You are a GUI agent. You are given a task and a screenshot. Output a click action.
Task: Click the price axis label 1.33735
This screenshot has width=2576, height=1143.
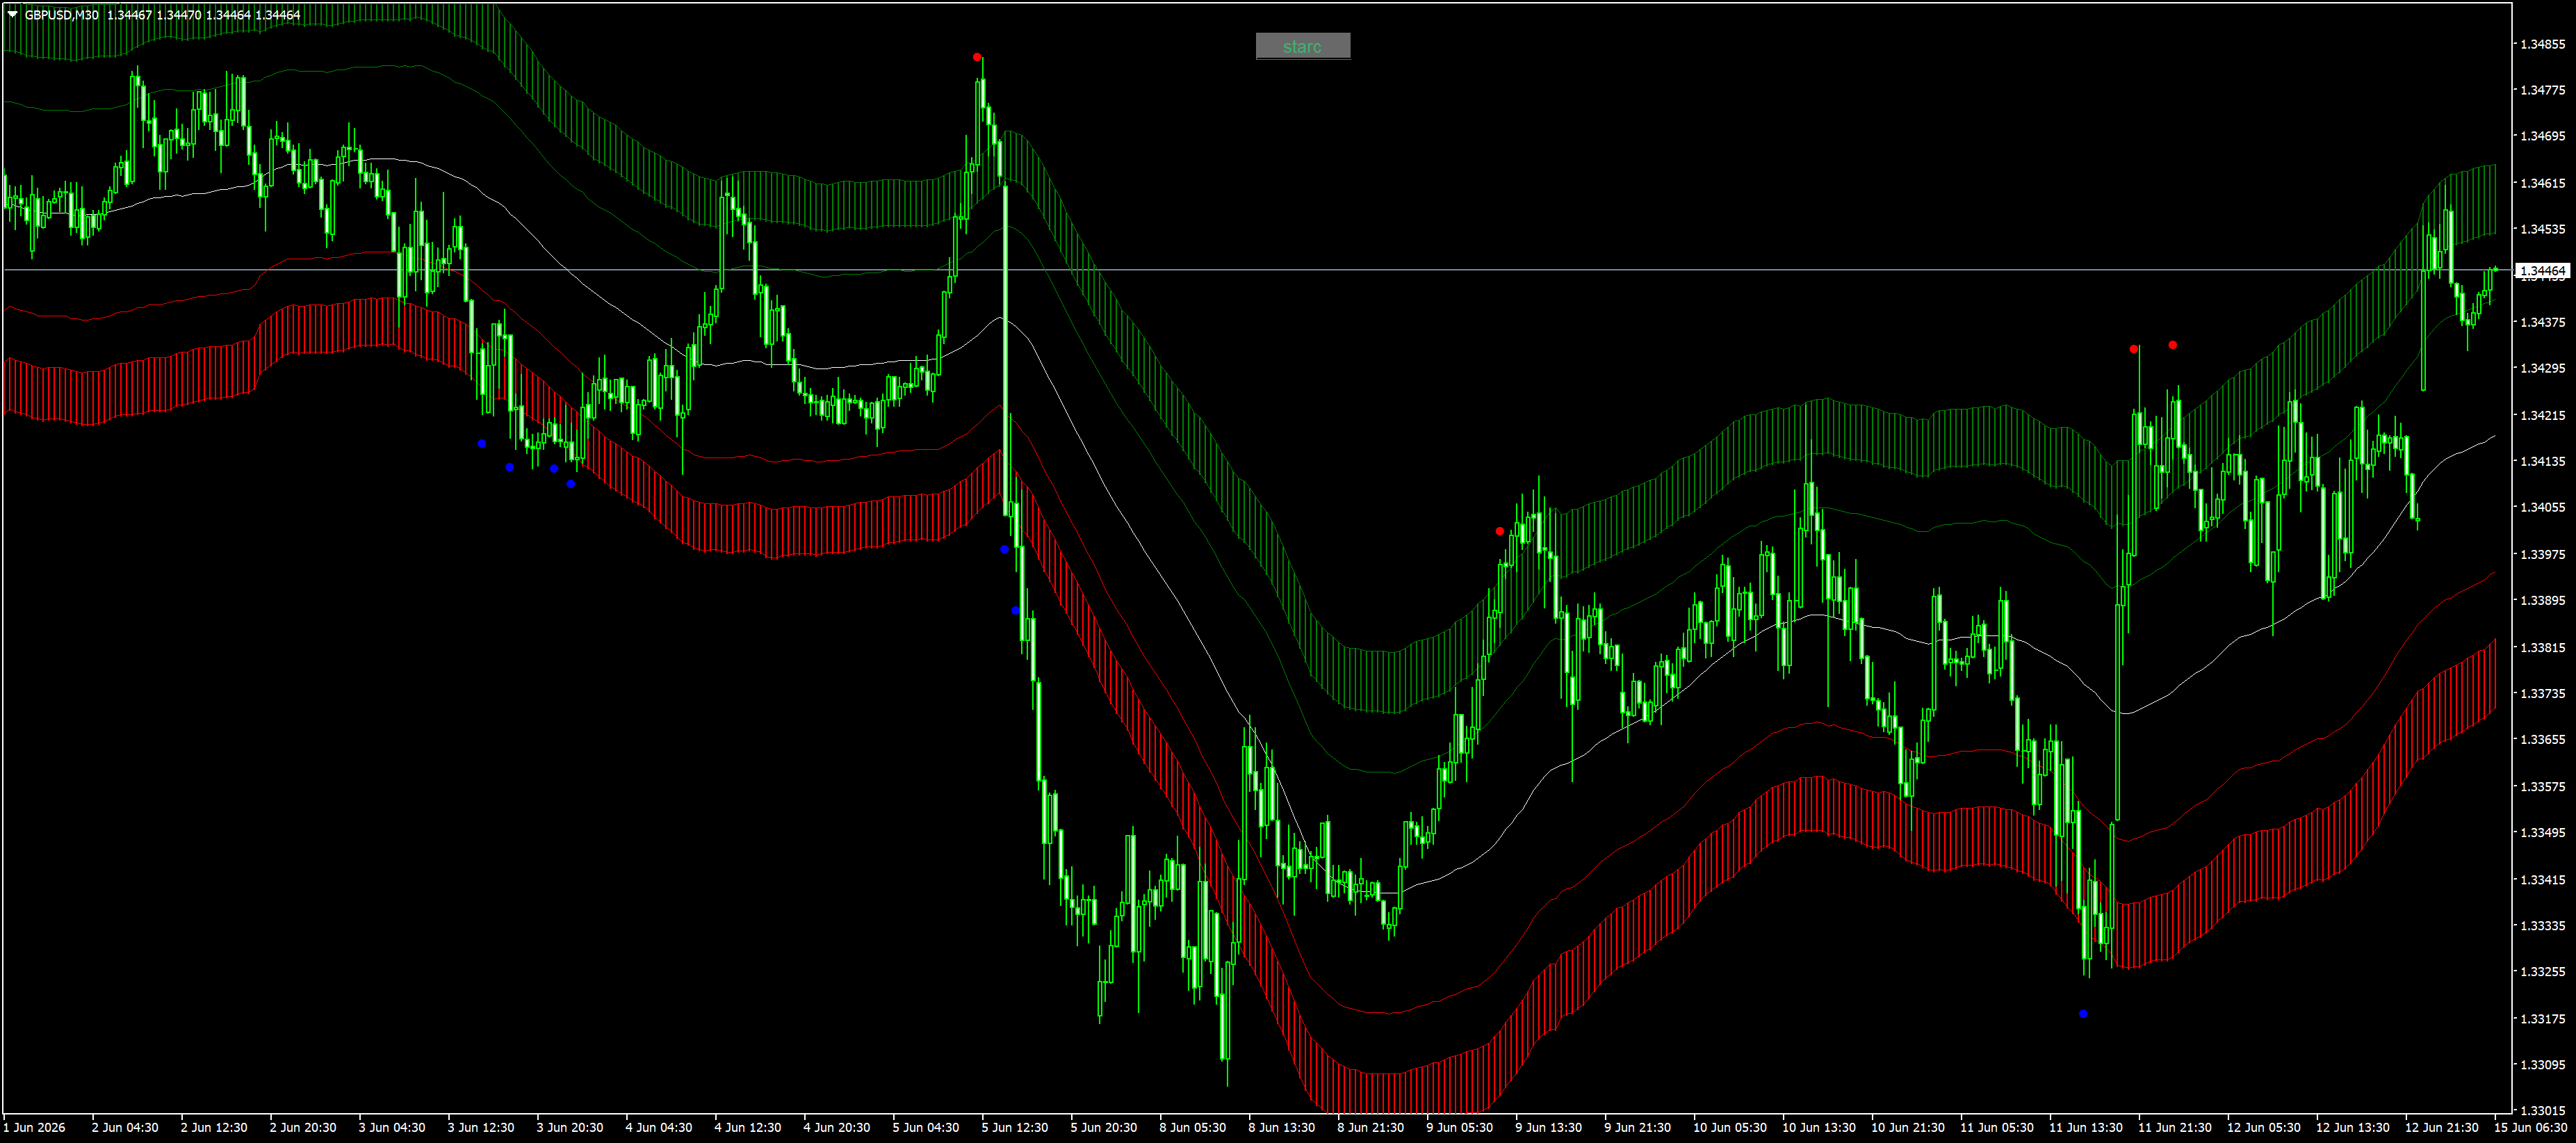click(x=2542, y=693)
